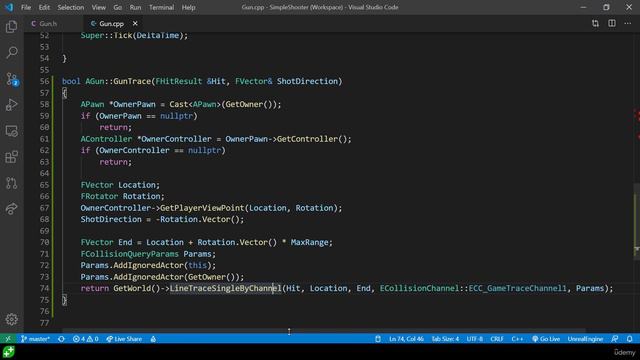This screenshot has width=640, height=360.
Task: Change CRLF end of line sequence
Action: tap(497, 339)
